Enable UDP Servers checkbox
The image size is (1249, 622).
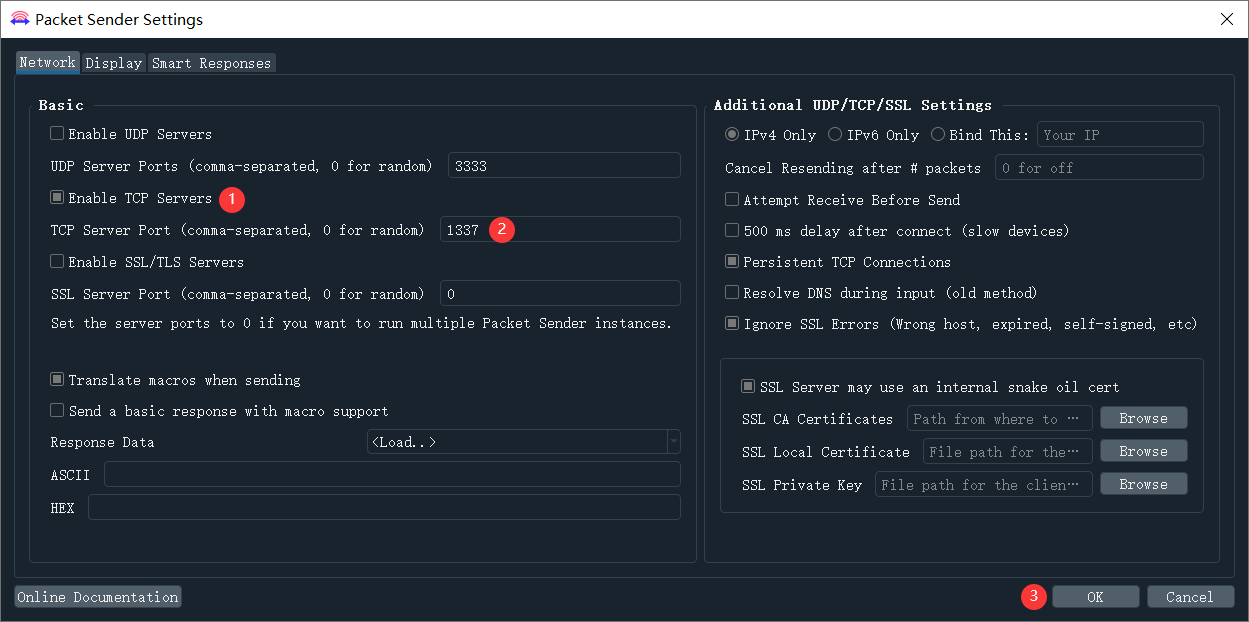point(57,134)
